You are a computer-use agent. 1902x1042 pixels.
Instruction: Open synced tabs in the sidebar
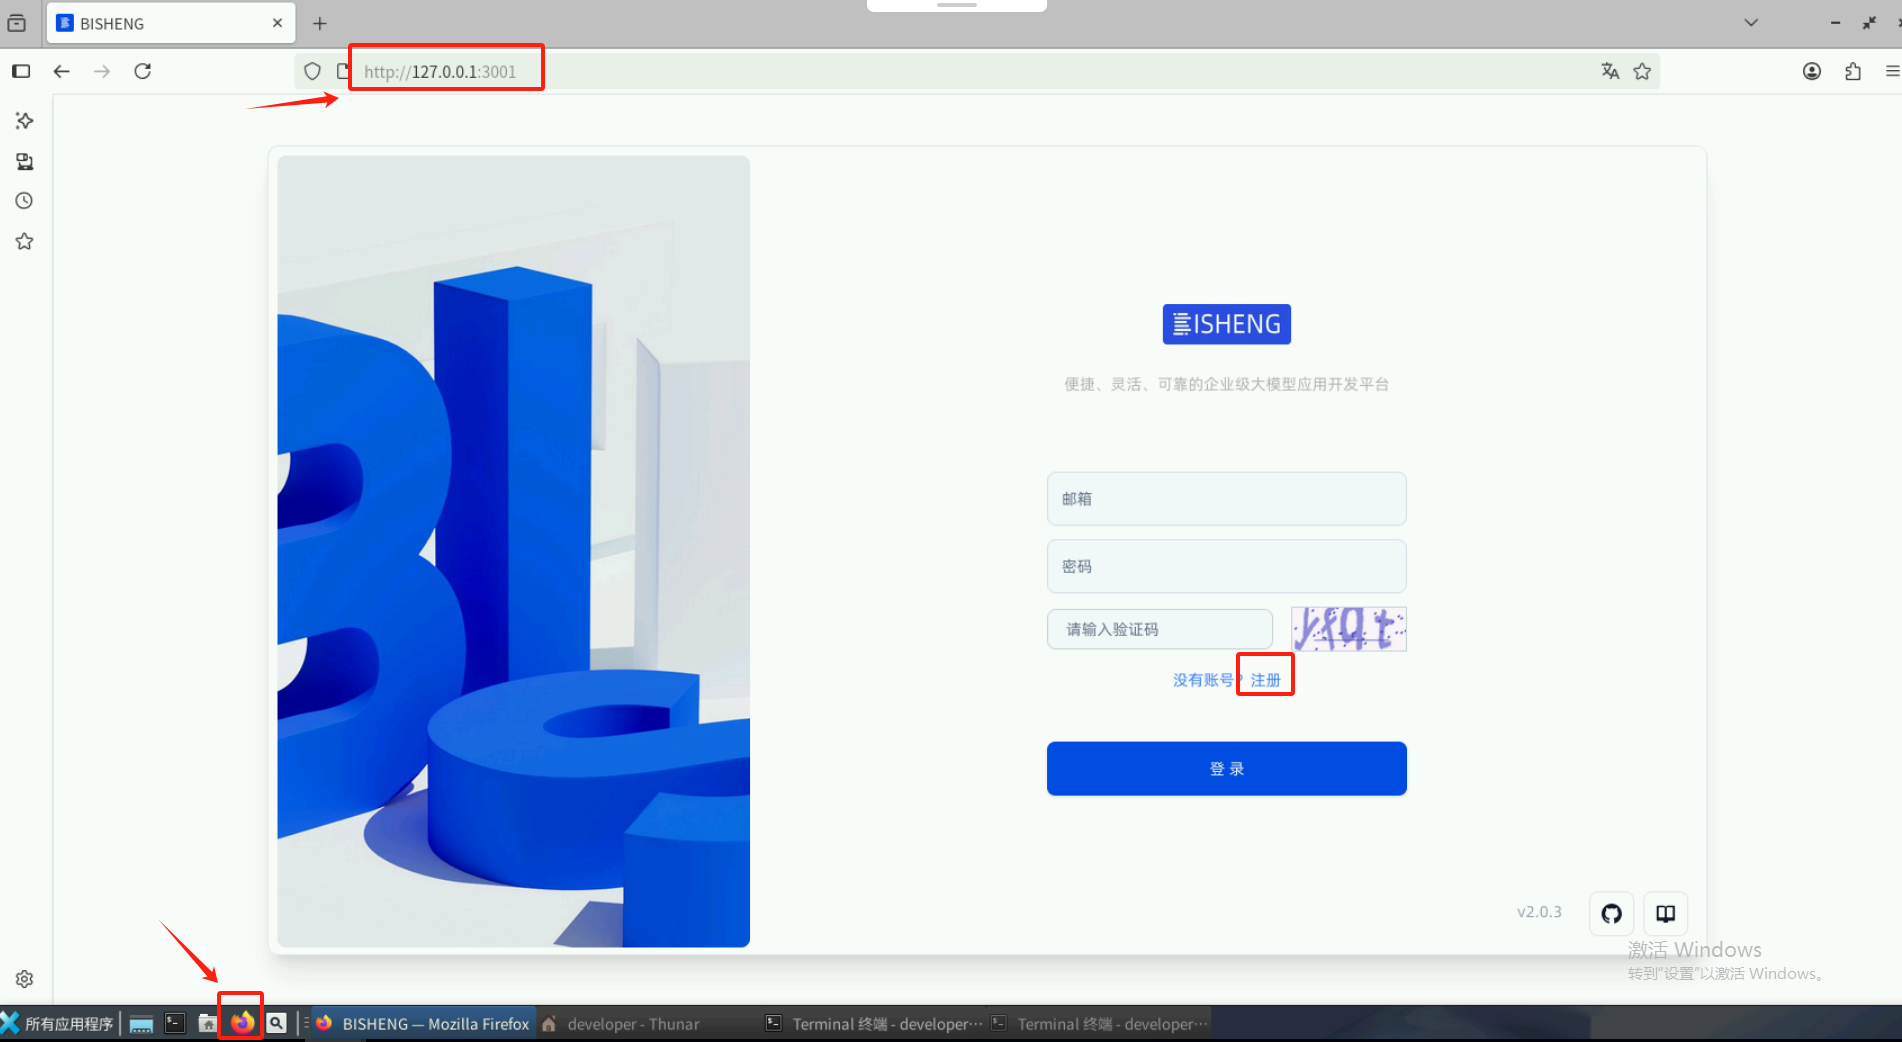(x=25, y=161)
